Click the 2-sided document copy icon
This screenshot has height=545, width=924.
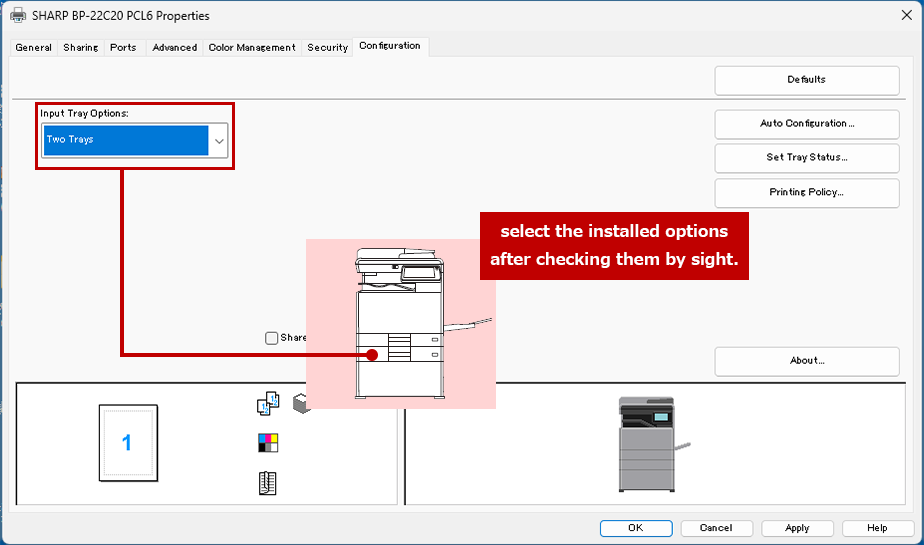[268, 404]
